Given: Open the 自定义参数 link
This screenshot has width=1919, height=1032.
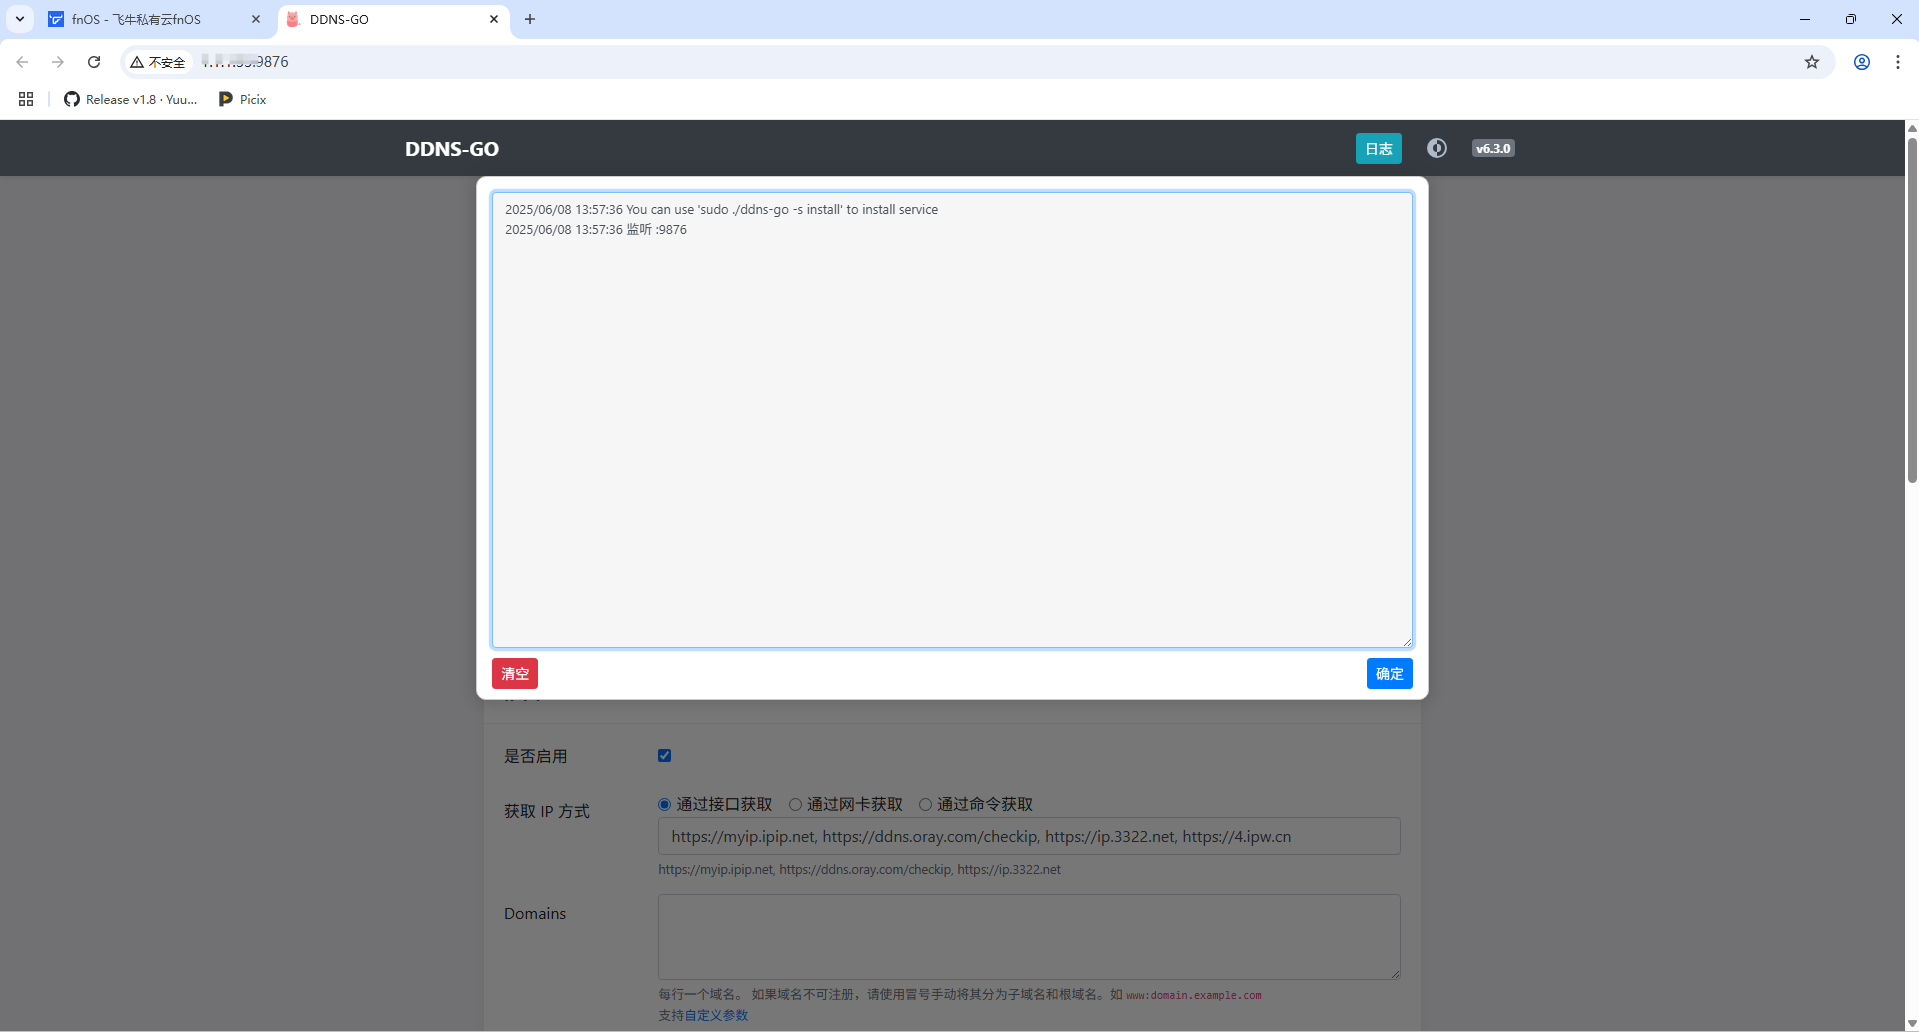Looking at the screenshot, I should [716, 1014].
